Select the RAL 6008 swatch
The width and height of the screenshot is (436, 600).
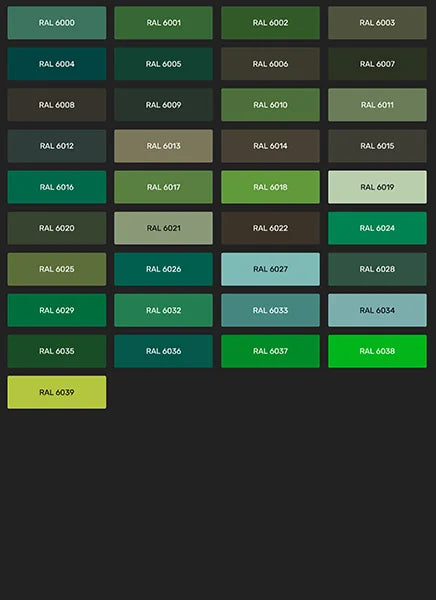57,105
